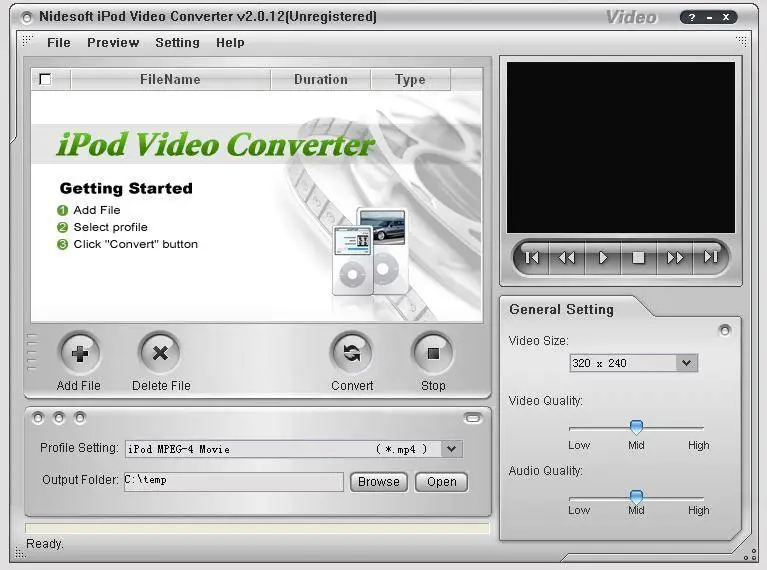Stop the preview playback
This screenshot has width=767, height=570.
point(638,257)
